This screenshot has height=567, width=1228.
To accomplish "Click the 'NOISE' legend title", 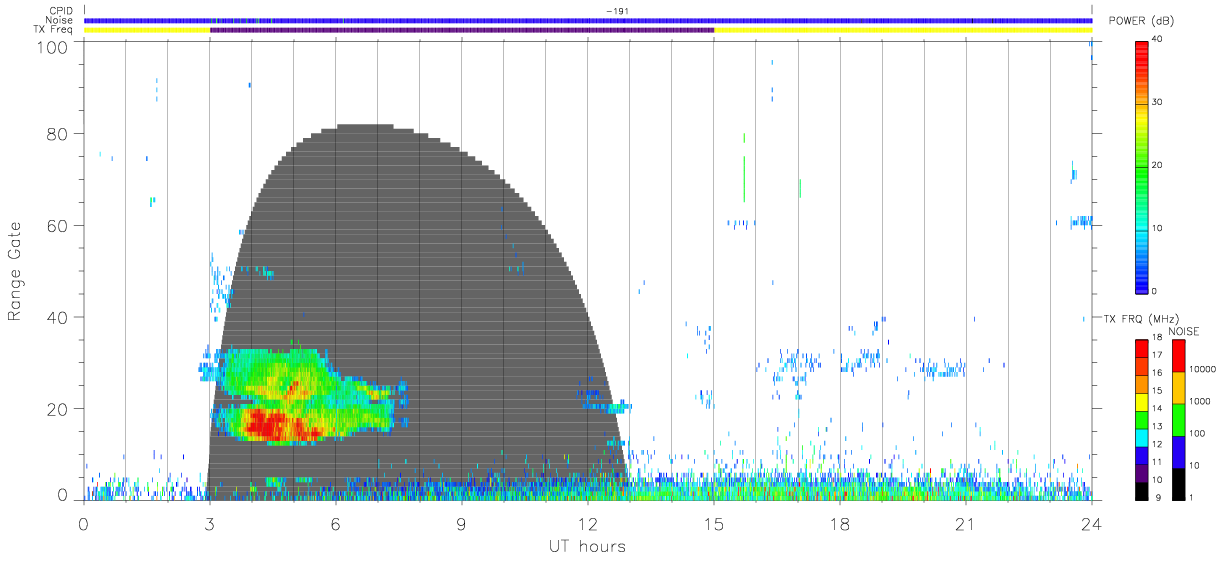I will coord(1183,330).
